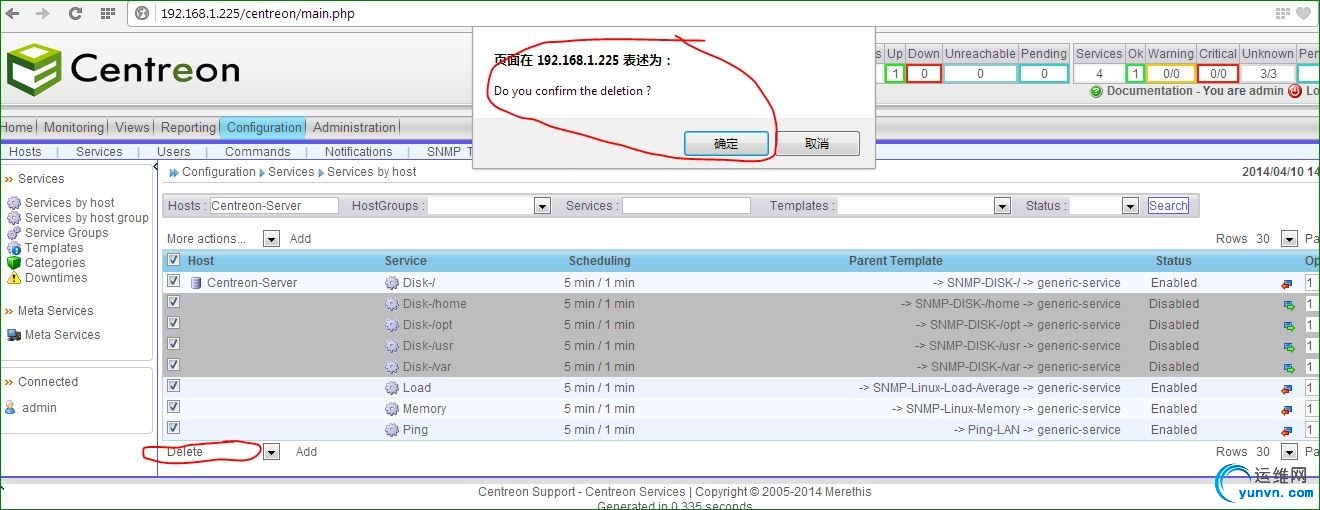Click the Search button
1320x510 pixels.
click(x=1168, y=206)
